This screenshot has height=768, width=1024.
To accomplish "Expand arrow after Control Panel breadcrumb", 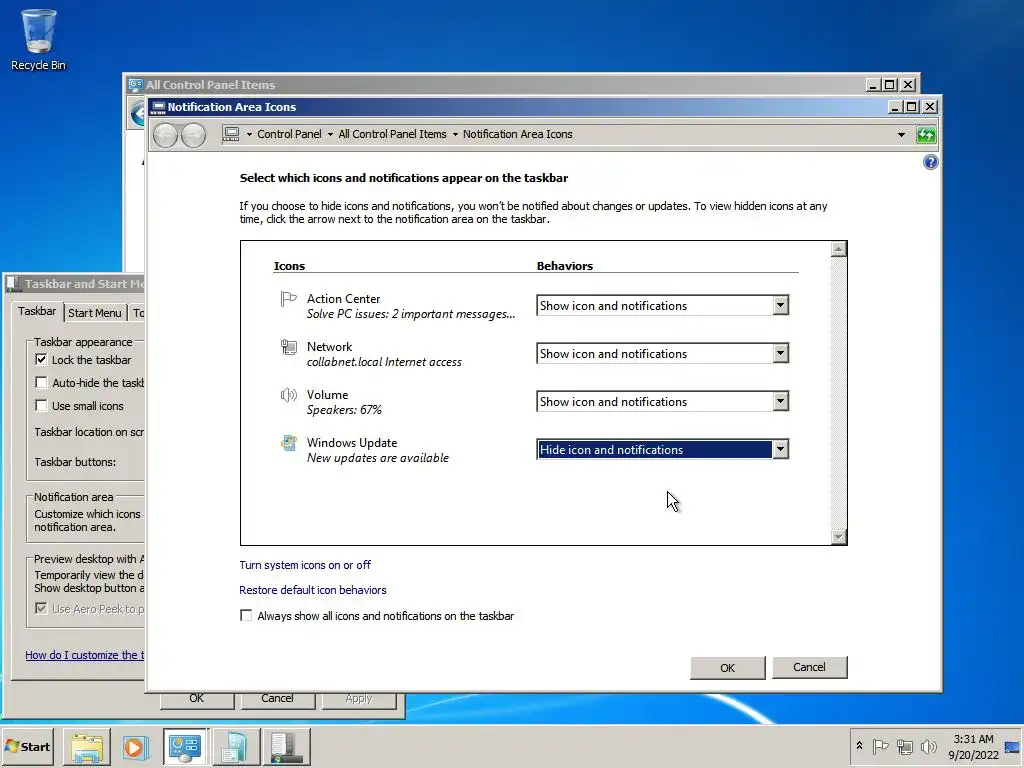I will (x=330, y=135).
